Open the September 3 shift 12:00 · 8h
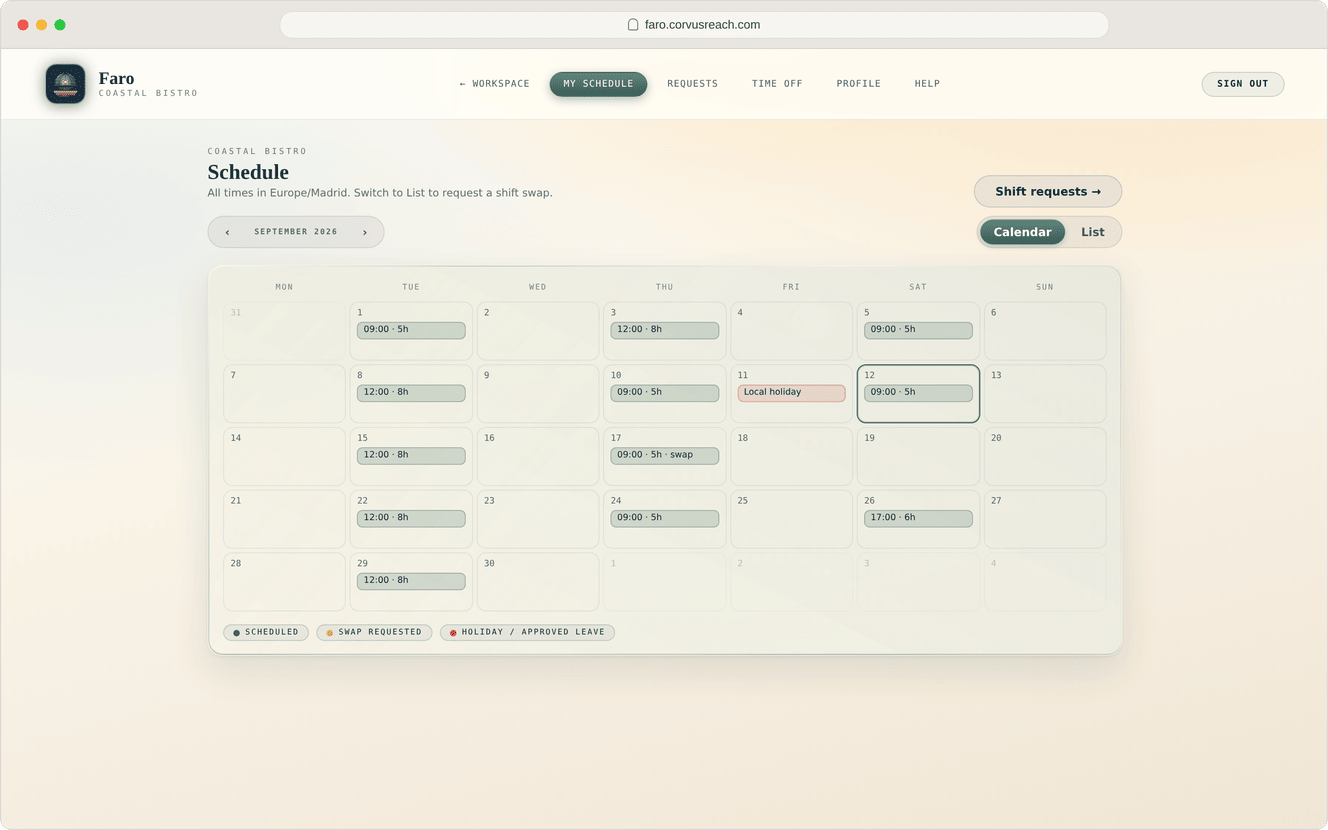The image size is (1328, 830). pos(665,330)
